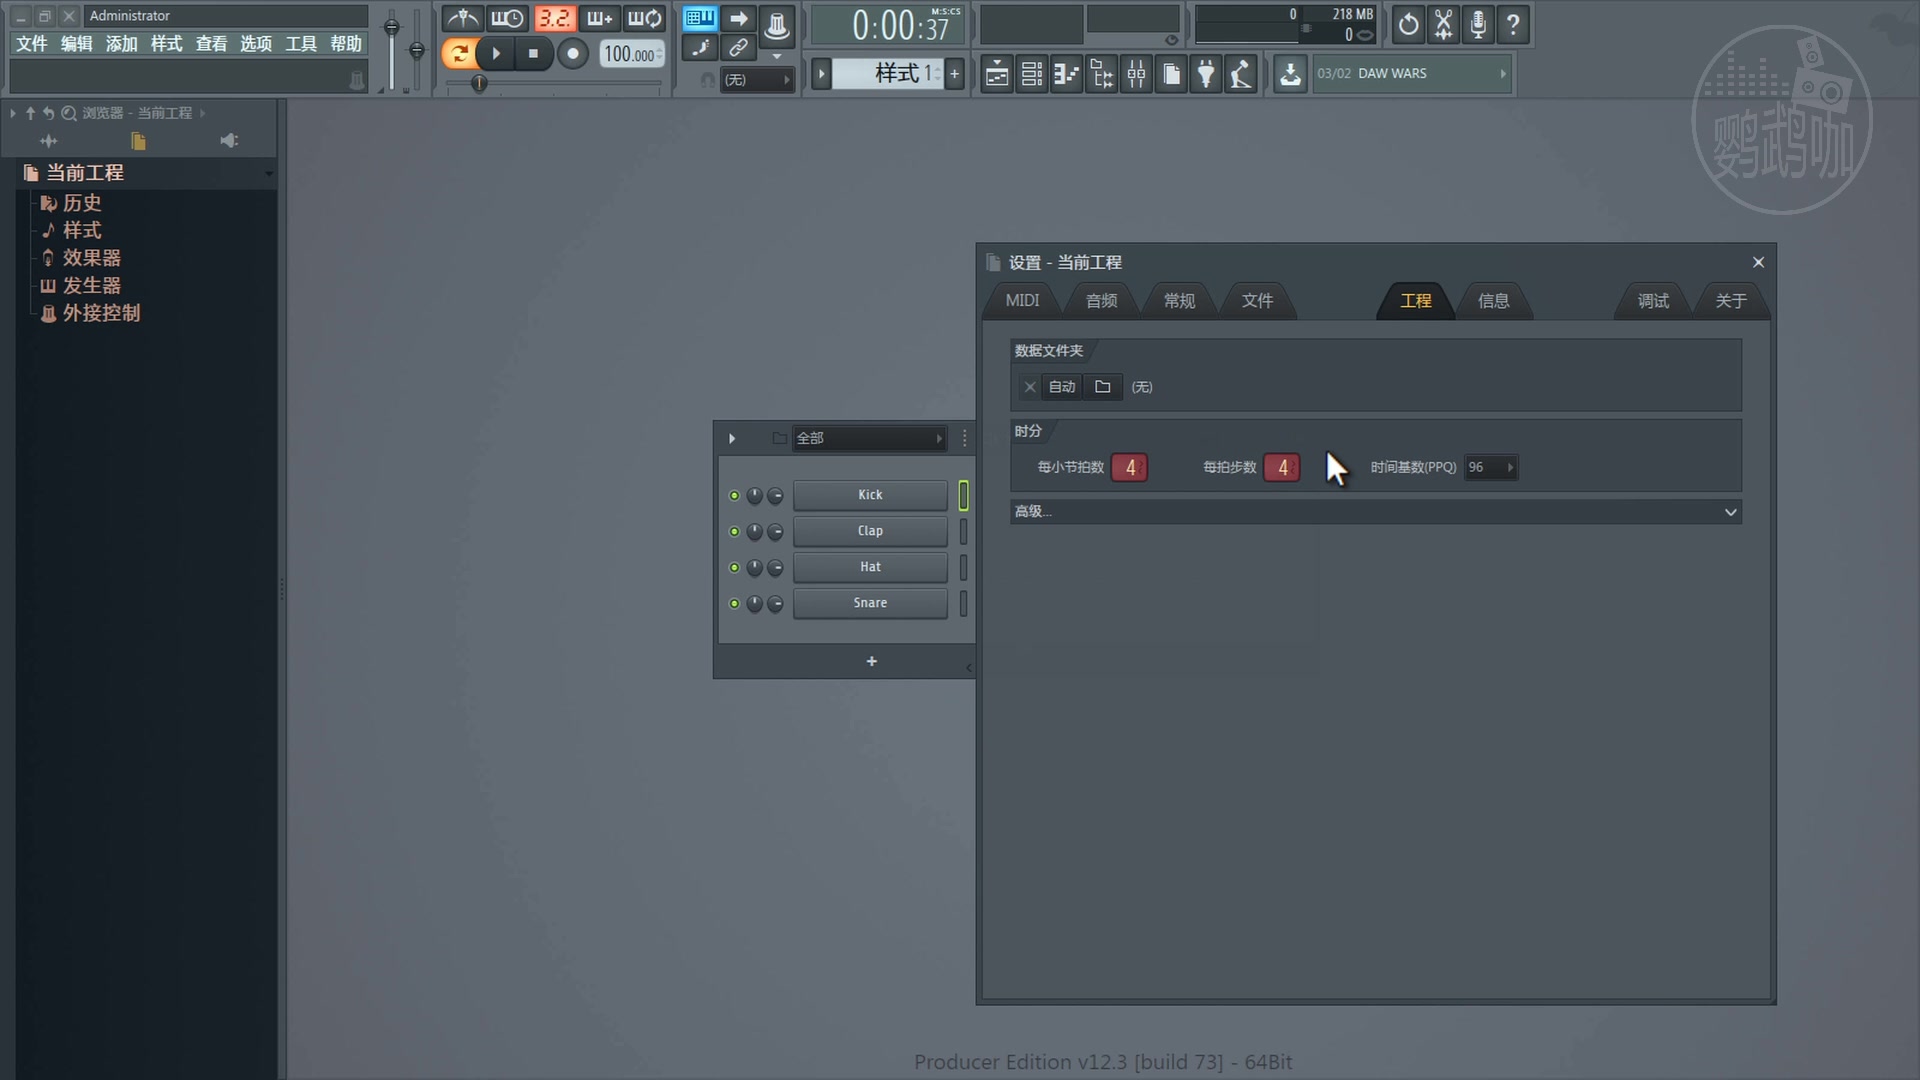Enable the Clap channel selector light

tap(732, 532)
